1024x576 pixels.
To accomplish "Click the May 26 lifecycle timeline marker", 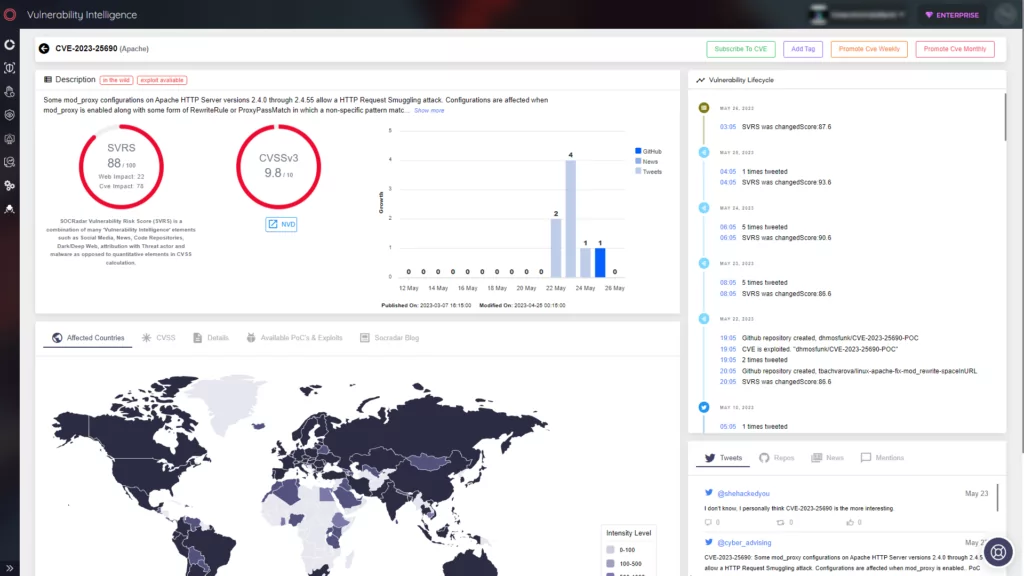I will (x=703, y=108).
